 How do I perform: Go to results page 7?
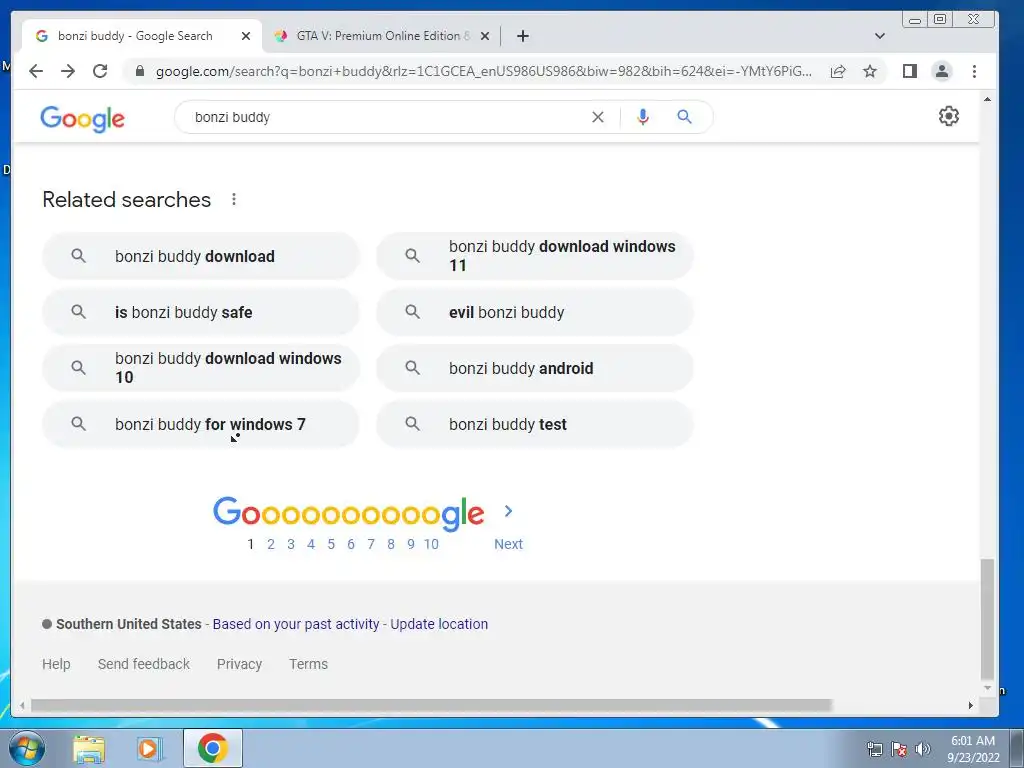tap(371, 544)
